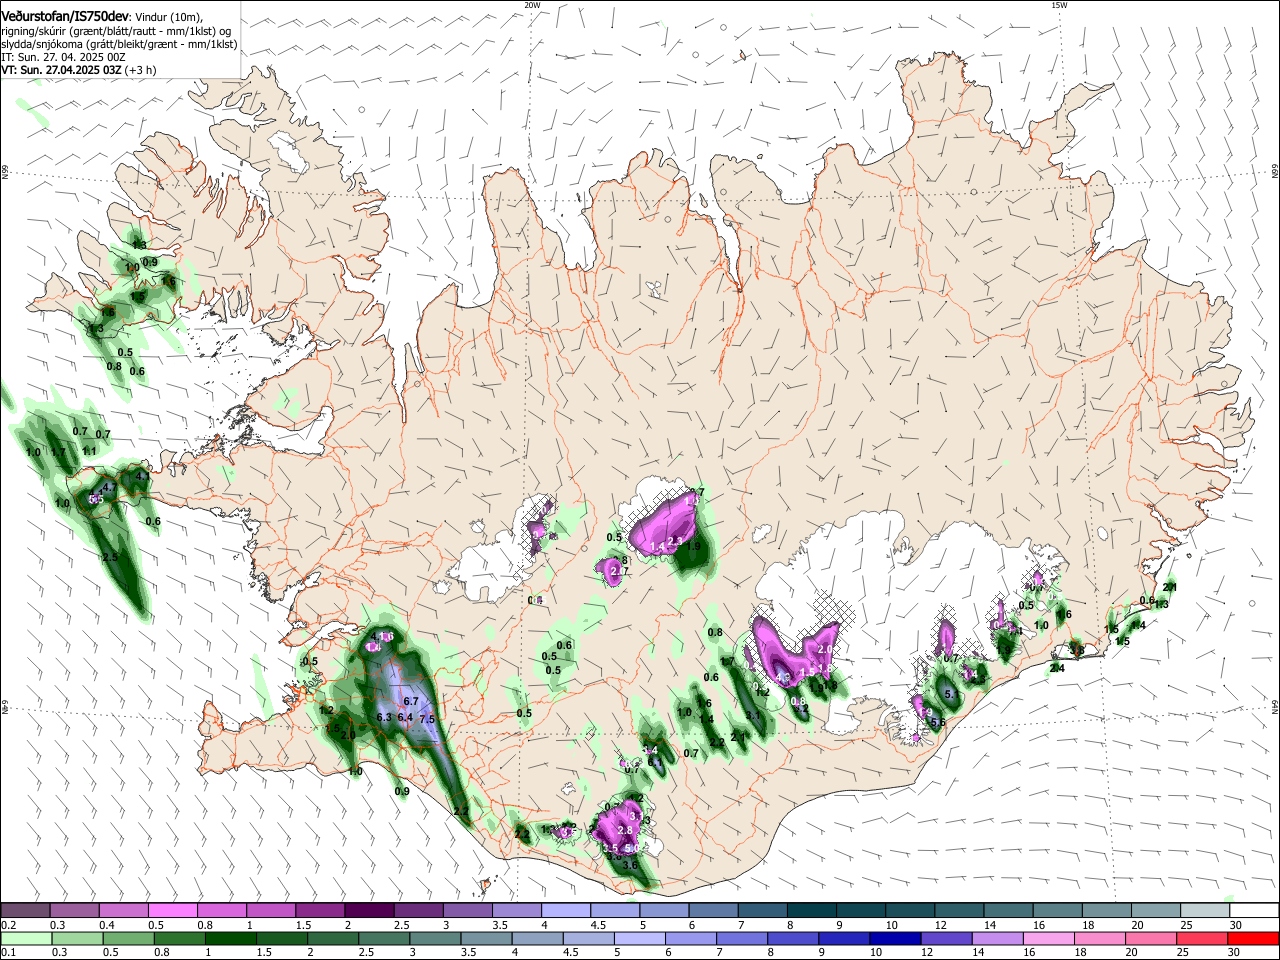Select brightest pink swatch in snow legend
This screenshot has width=1280, height=960.
[173, 911]
